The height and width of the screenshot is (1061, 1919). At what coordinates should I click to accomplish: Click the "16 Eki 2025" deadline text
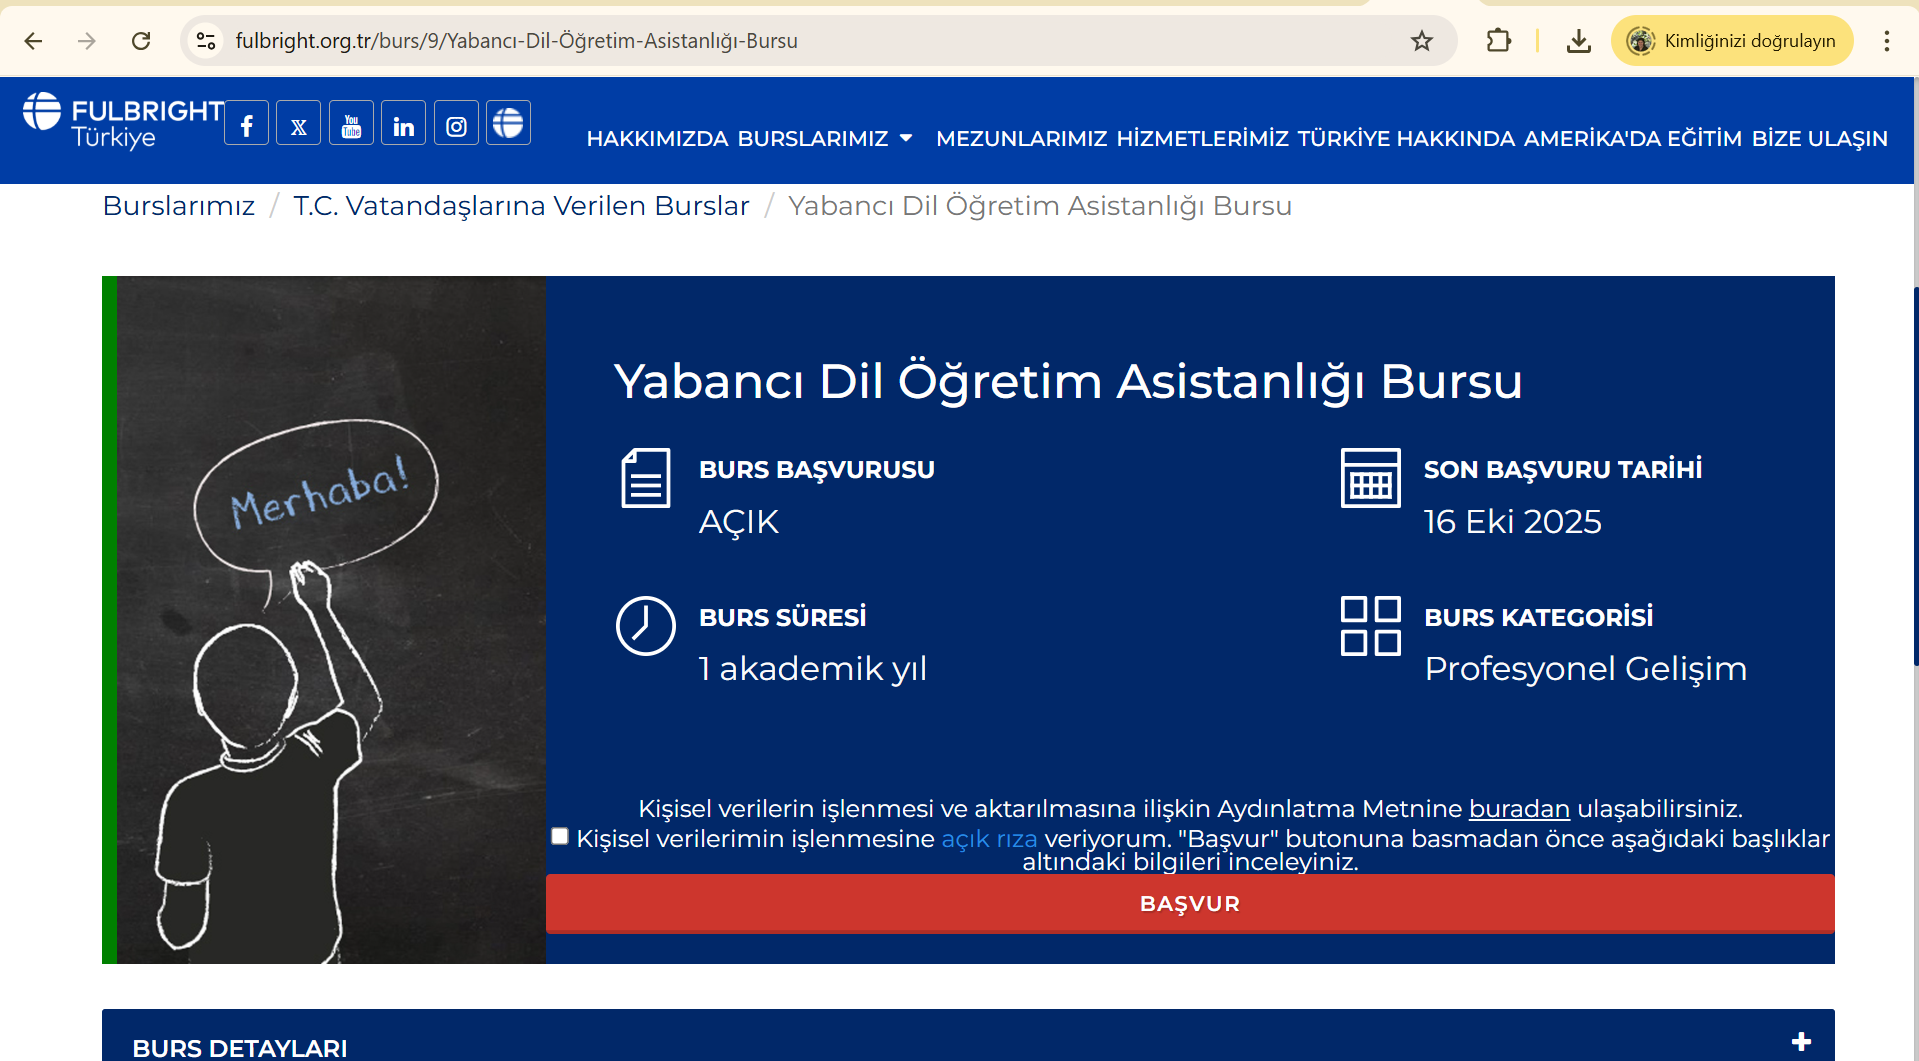tap(1512, 522)
